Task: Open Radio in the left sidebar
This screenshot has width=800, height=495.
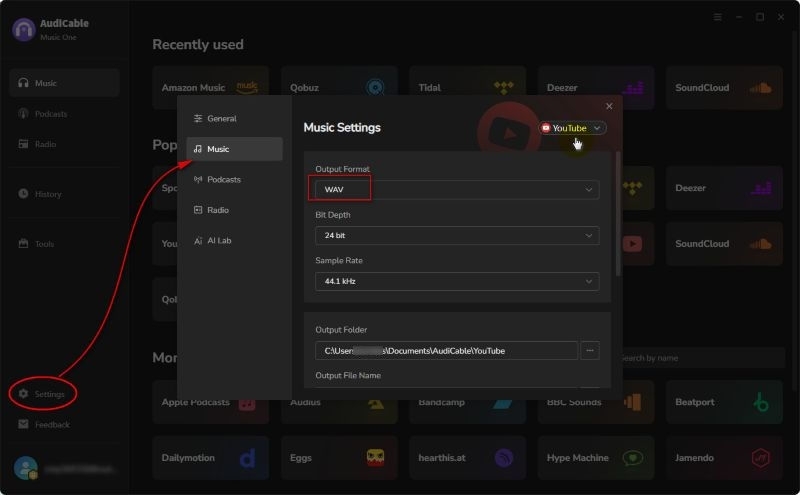Action: click(64, 144)
